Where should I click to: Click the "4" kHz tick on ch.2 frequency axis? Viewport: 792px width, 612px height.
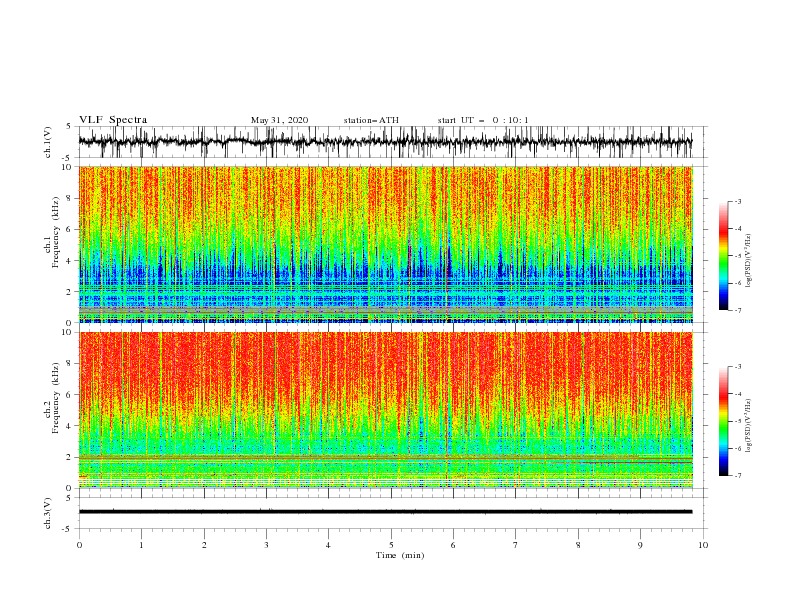click(70, 426)
